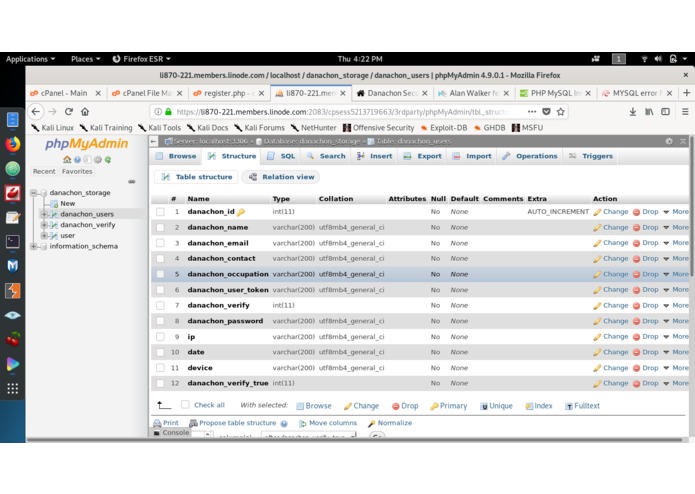Open the Export tab

coord(422,156)
